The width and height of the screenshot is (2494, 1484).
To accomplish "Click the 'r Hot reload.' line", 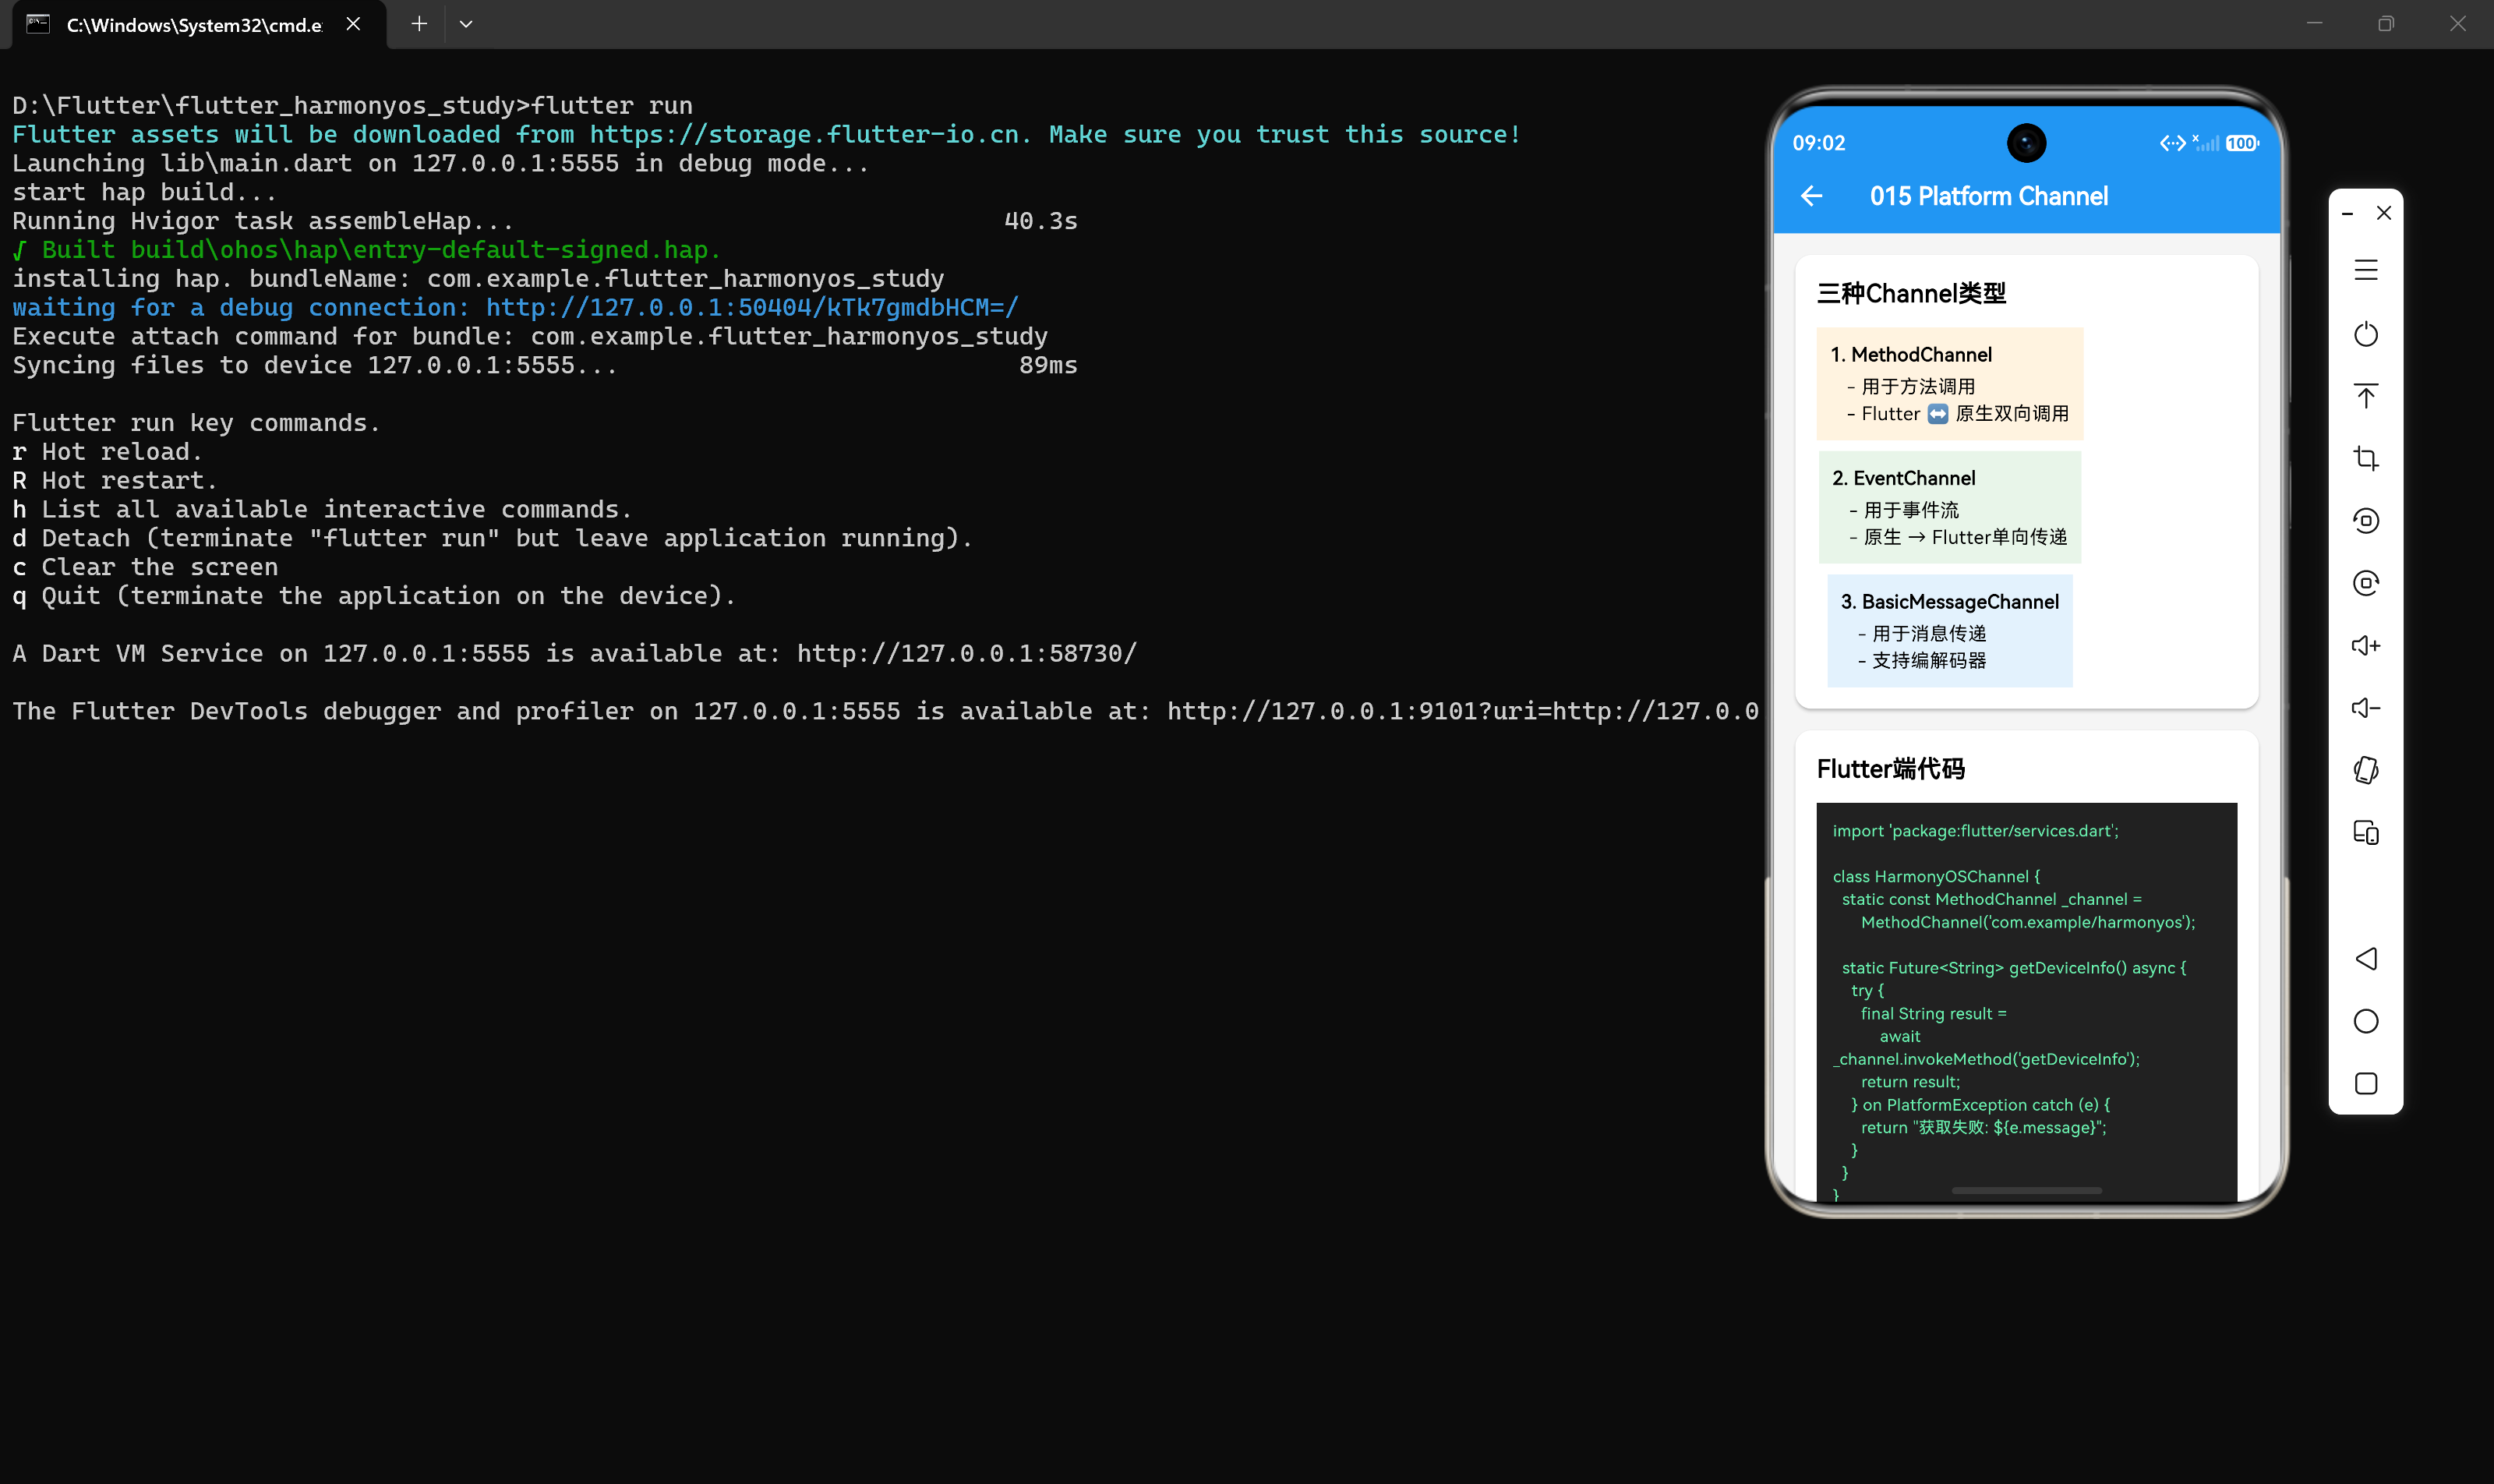I will (x=107, y=452).
